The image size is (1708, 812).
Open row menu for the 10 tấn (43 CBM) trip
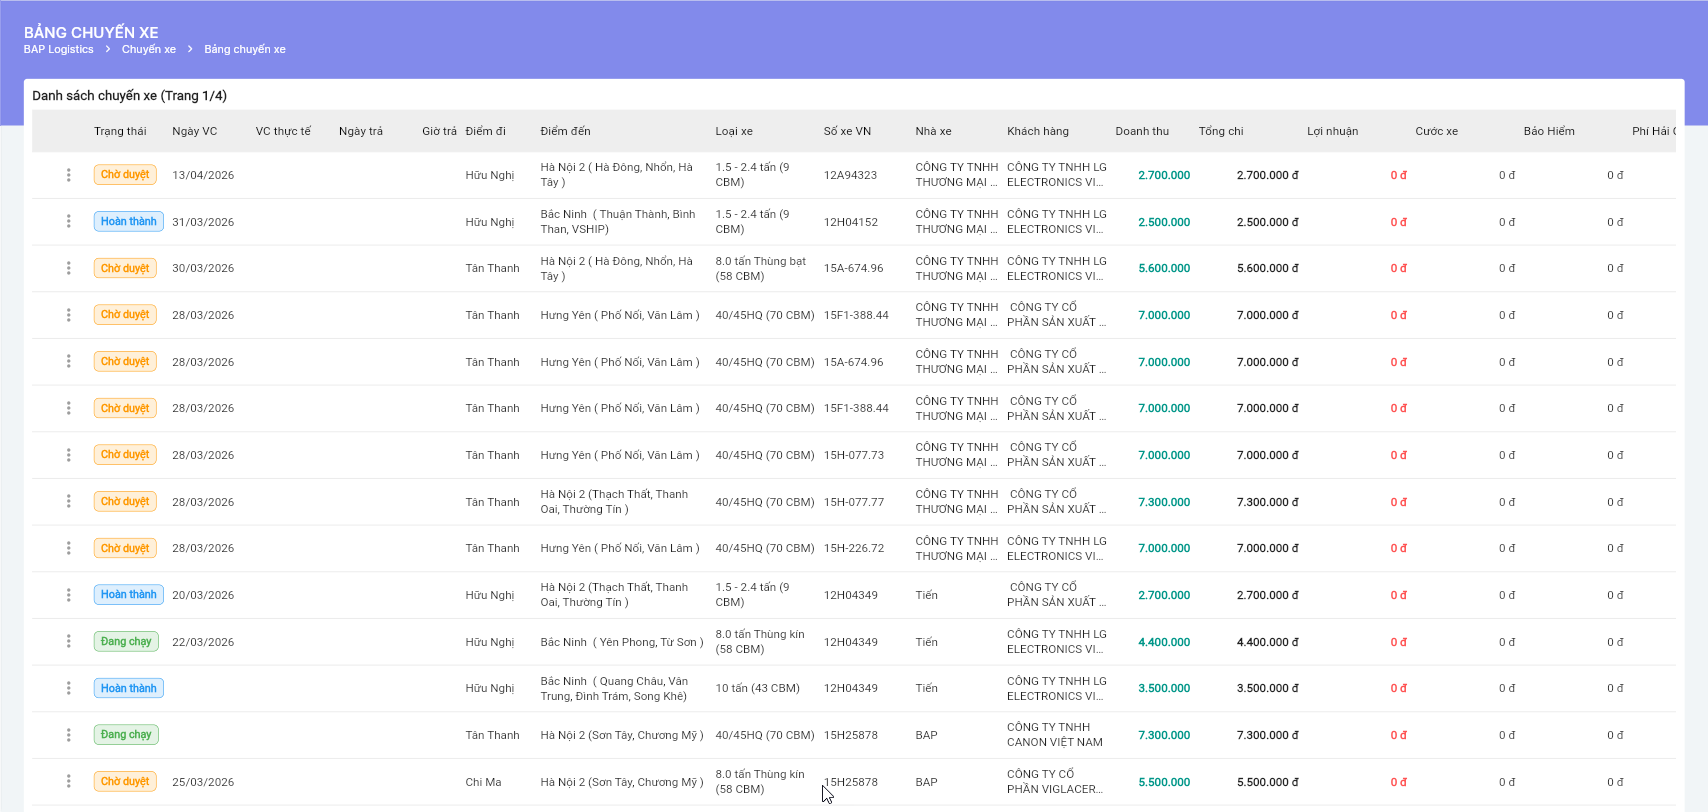[x=68, y=688]
